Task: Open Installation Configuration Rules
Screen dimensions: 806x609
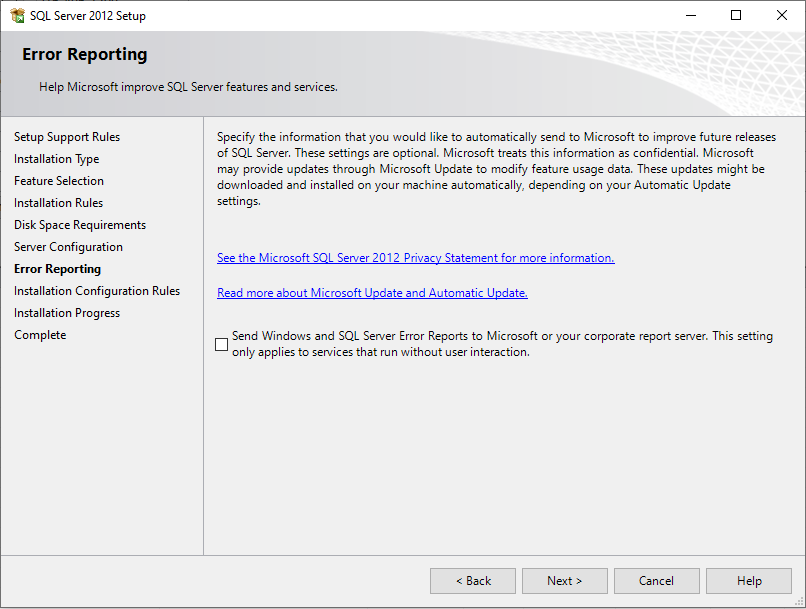Action: [x=97, y=290]
